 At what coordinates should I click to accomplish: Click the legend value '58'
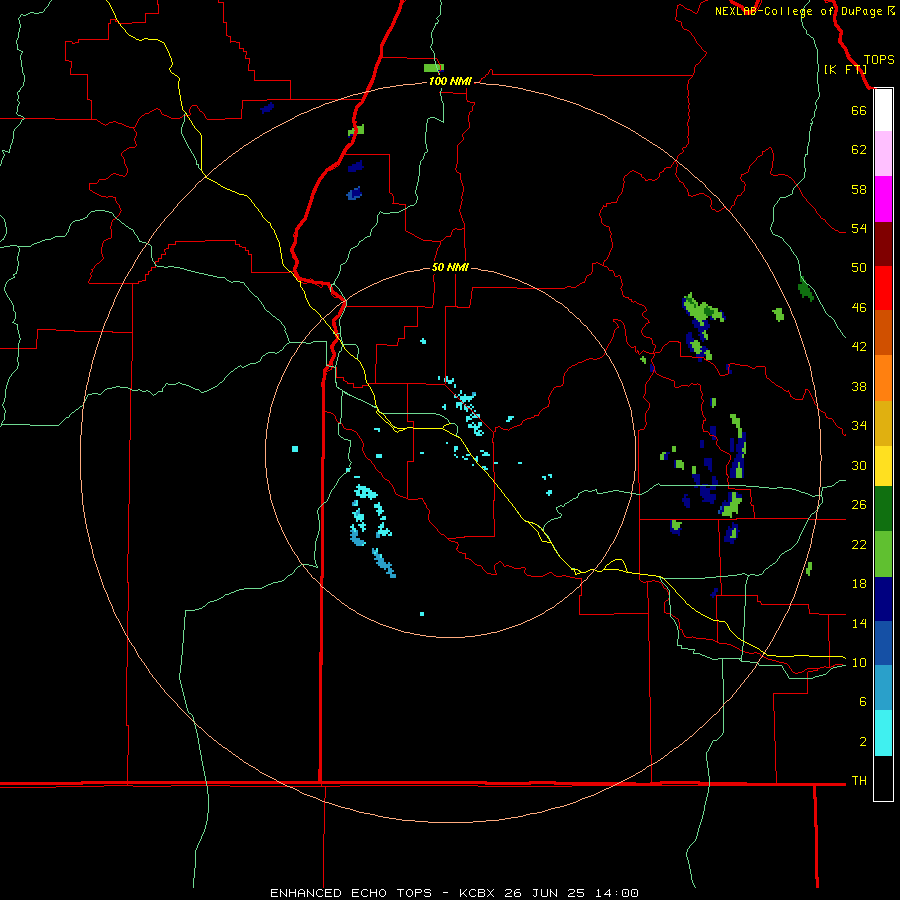pyautogui.click(x=859, y=189)
